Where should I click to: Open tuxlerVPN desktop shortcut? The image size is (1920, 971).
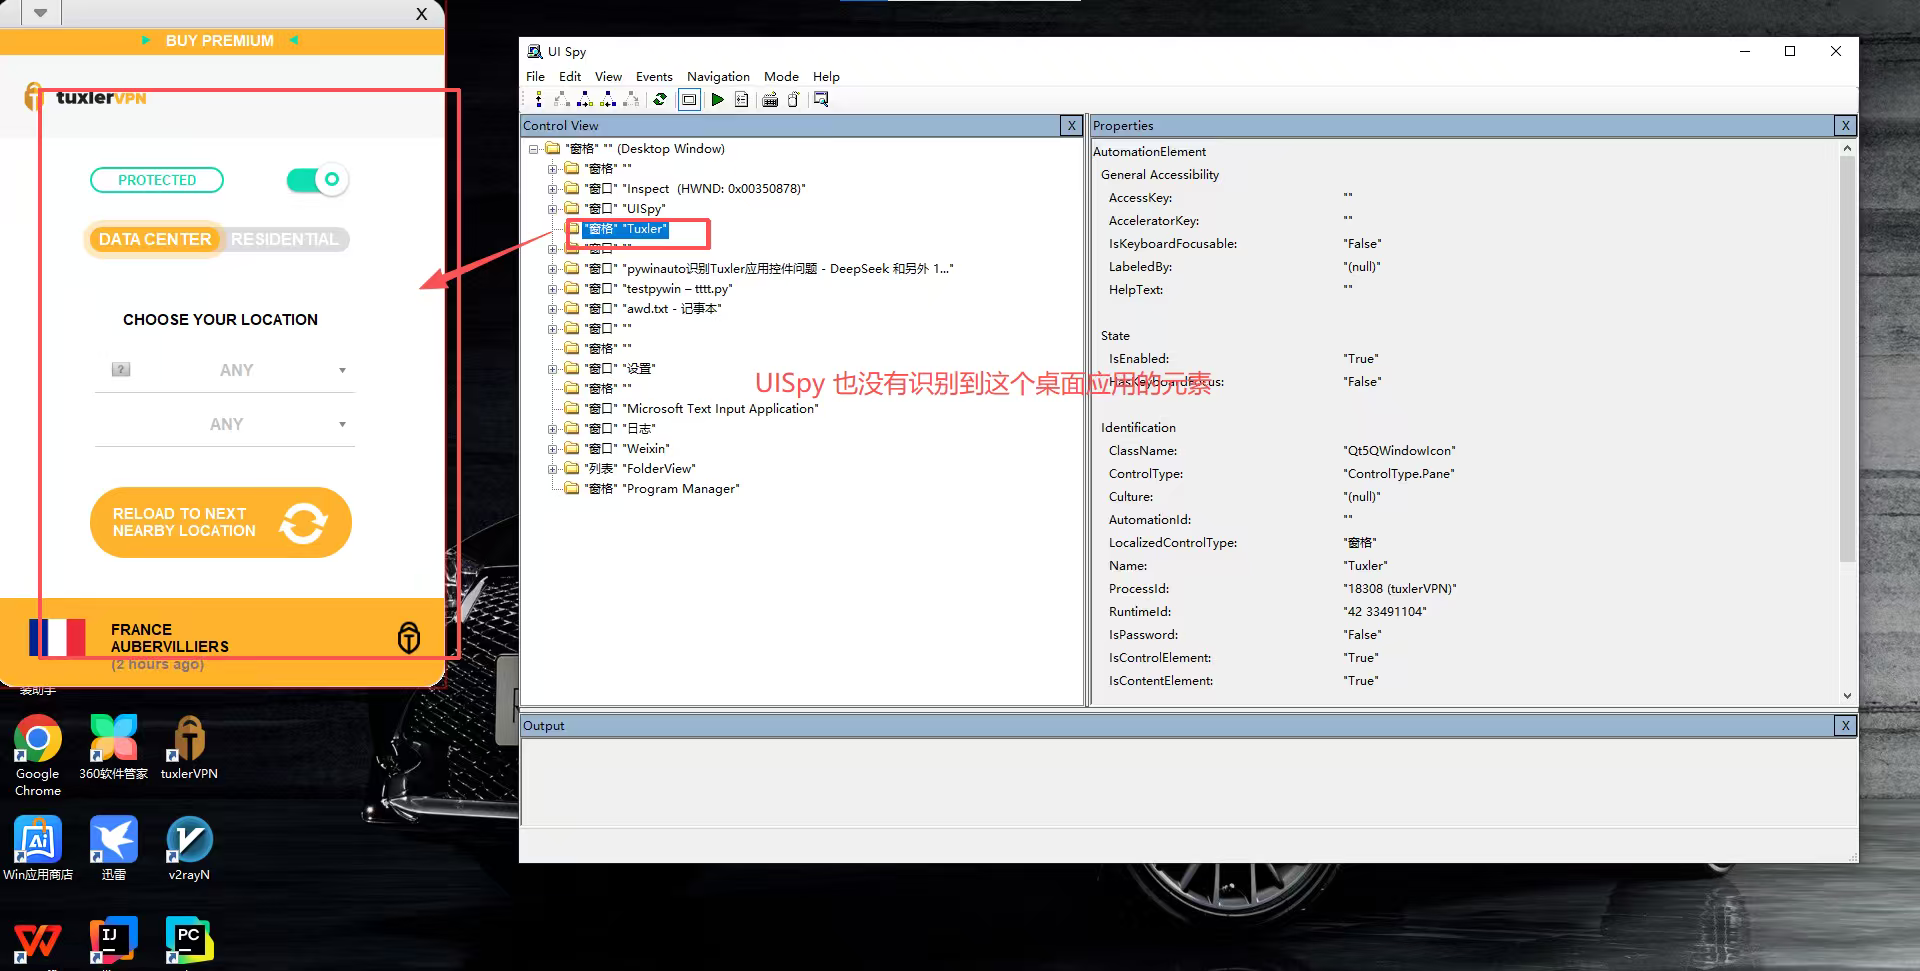point(189,747)
